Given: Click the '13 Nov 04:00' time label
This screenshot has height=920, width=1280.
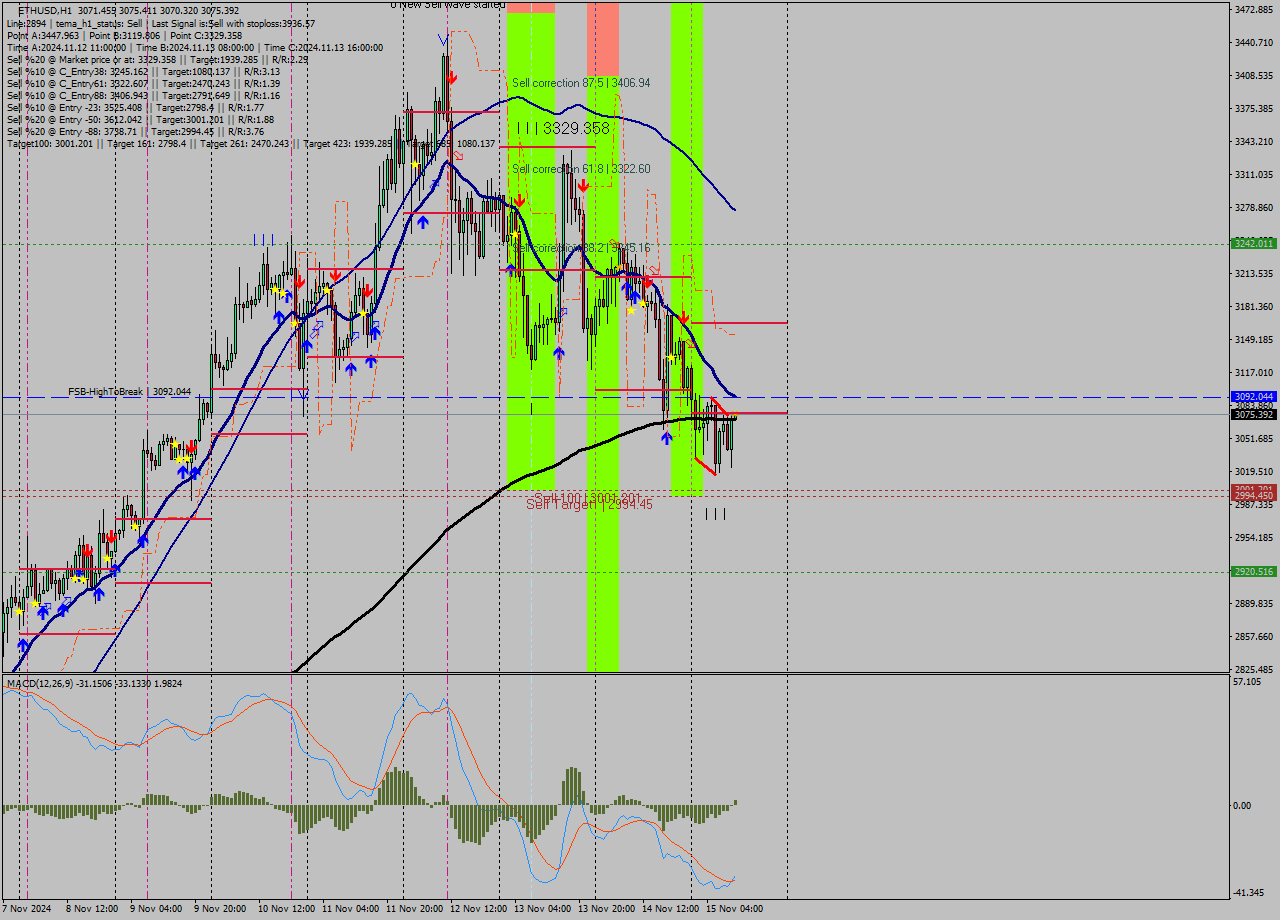Looking at the screenshot, I should pyautogui.click(x=542, y=909).
